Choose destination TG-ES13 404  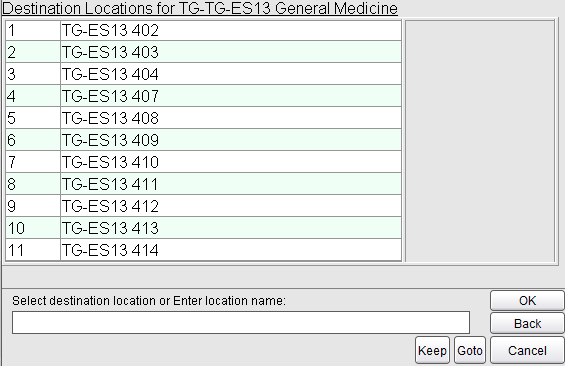point(204,74)
